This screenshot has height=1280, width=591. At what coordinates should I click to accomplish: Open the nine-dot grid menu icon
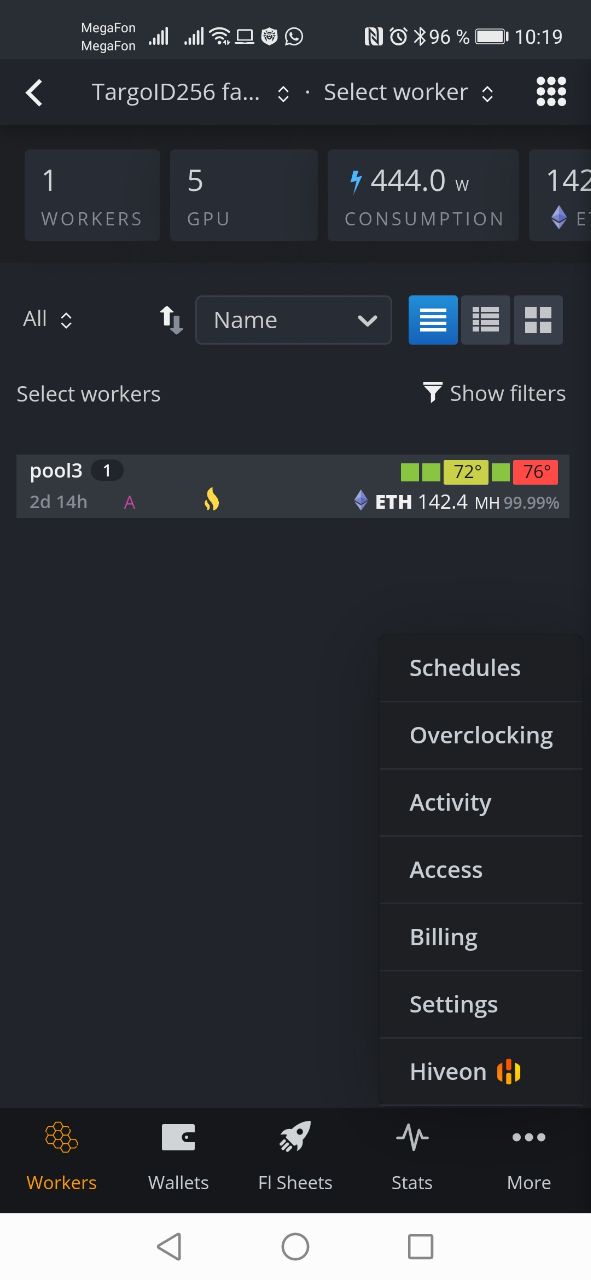pyautogui.click(x=551, y=92)
